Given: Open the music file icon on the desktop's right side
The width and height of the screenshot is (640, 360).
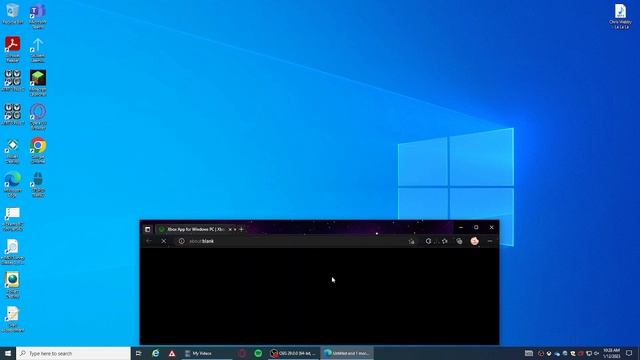Looking at the screenshot, I should [x=620, y=16].
